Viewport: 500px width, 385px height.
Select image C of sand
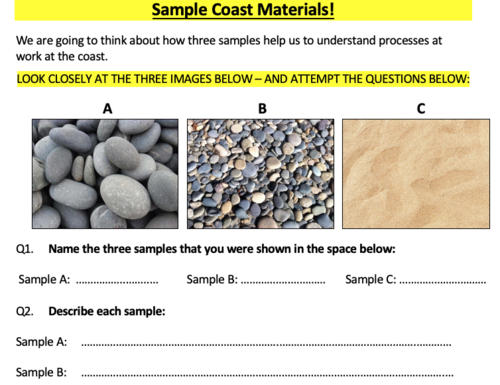(416, 174)
